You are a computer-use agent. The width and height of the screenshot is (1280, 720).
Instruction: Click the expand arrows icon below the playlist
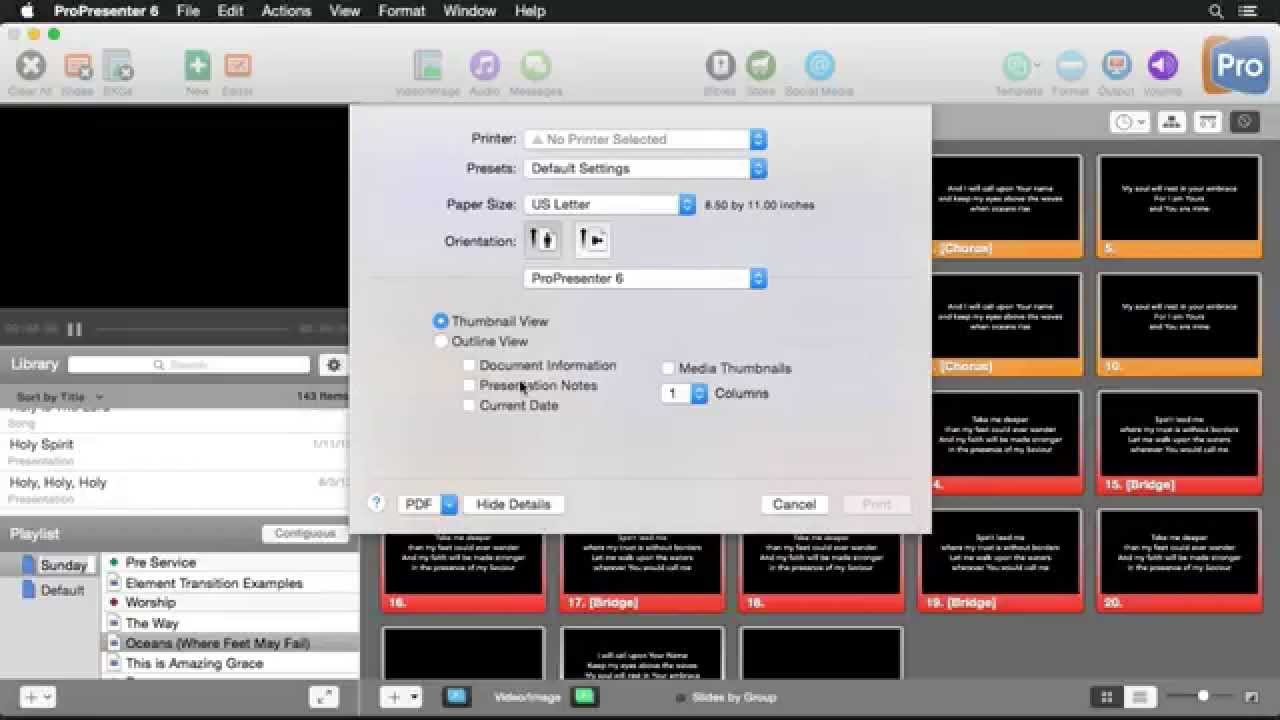[x=323, y=697]
